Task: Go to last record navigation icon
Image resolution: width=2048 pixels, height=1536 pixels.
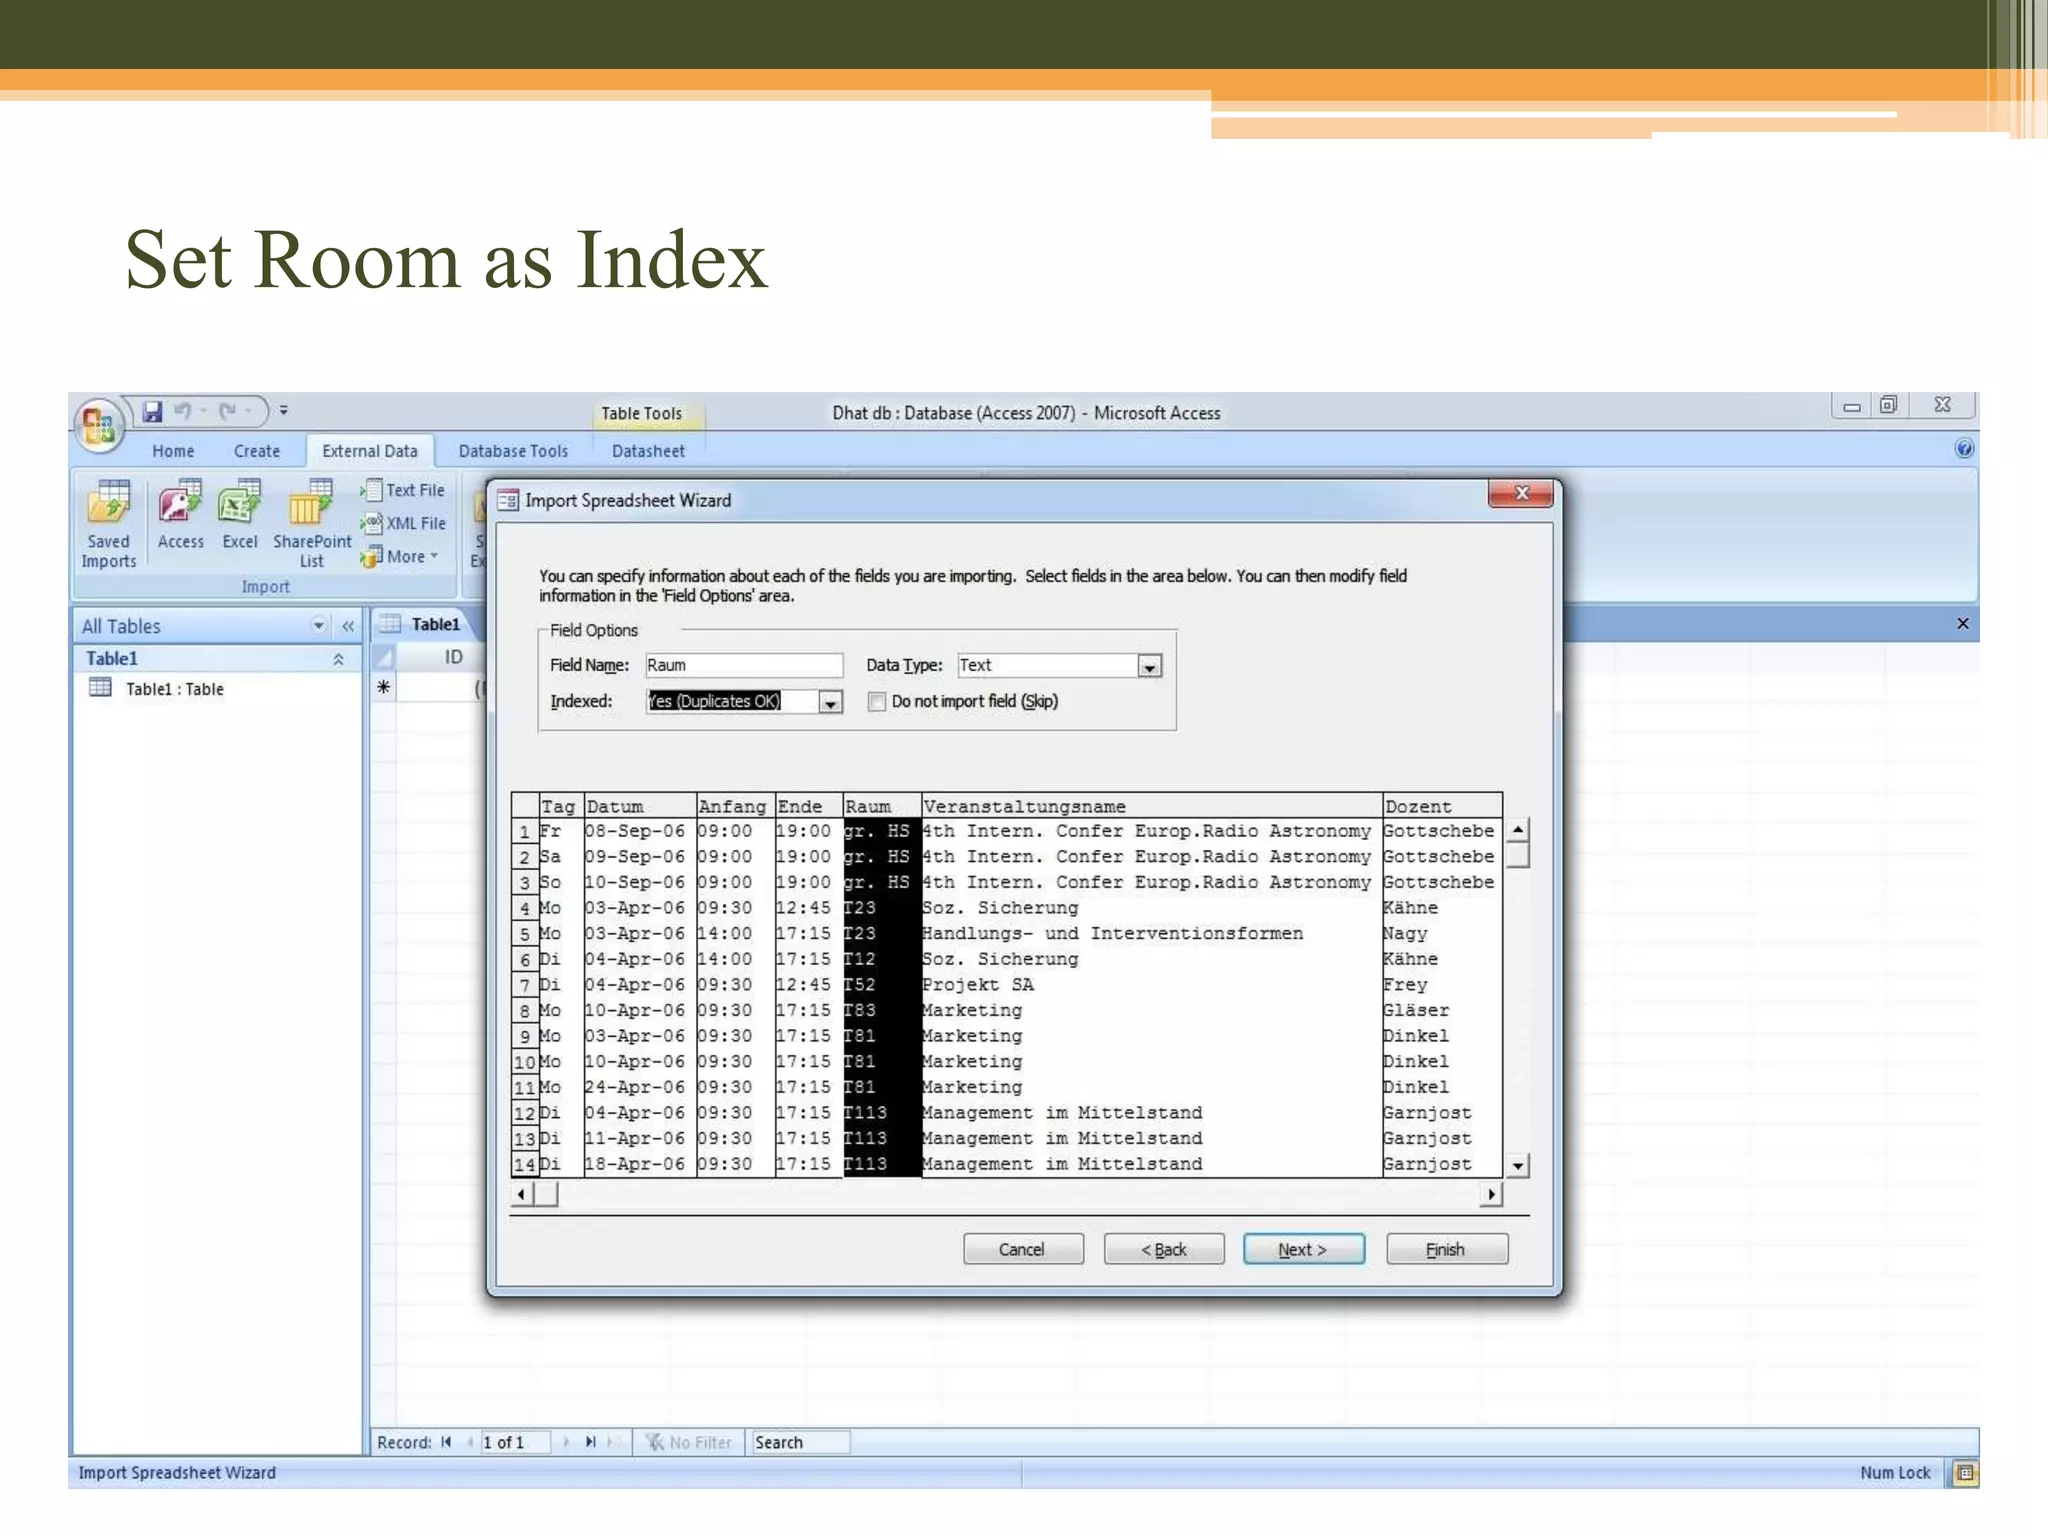Action: (x=590, y=1442)
